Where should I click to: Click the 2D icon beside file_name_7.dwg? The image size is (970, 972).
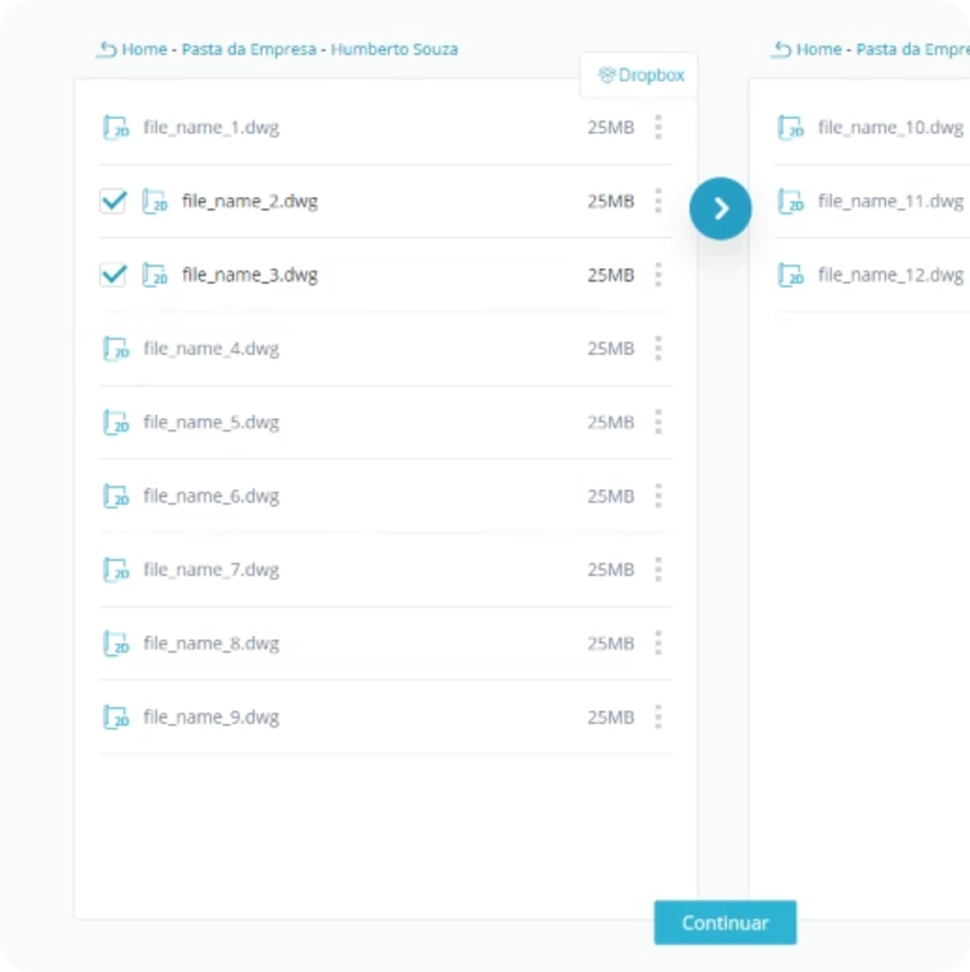[x=116, y=570]
